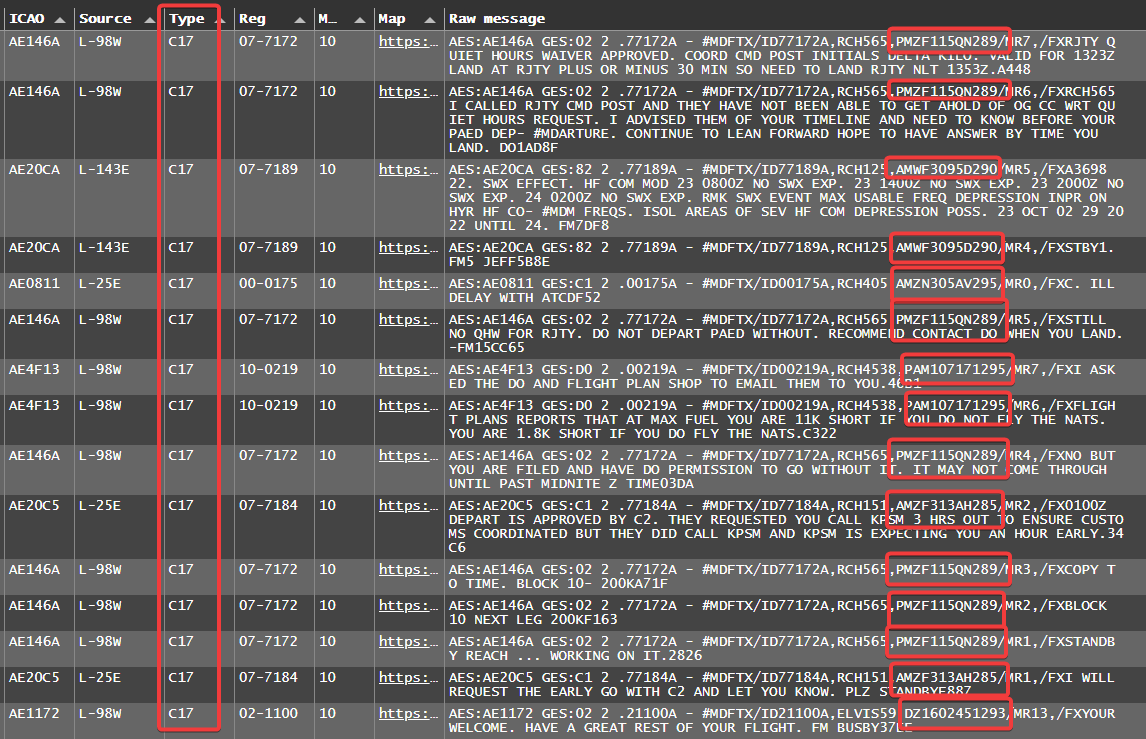
Task: Open map link in the AE0811 row
Action: pos(408,283)
